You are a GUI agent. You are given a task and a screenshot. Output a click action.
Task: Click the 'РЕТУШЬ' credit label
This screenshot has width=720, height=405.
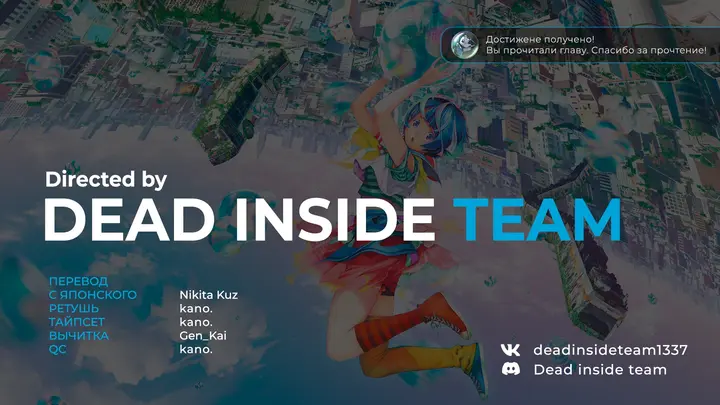[74, 308]
